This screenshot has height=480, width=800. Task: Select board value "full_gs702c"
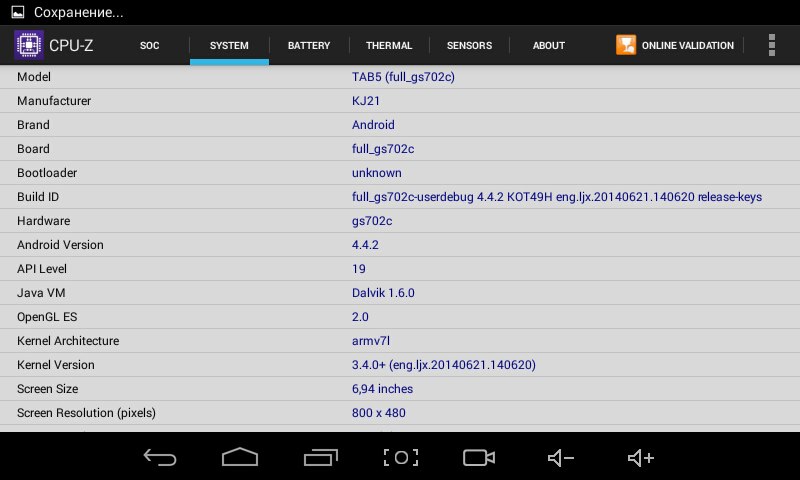(383, 148)
